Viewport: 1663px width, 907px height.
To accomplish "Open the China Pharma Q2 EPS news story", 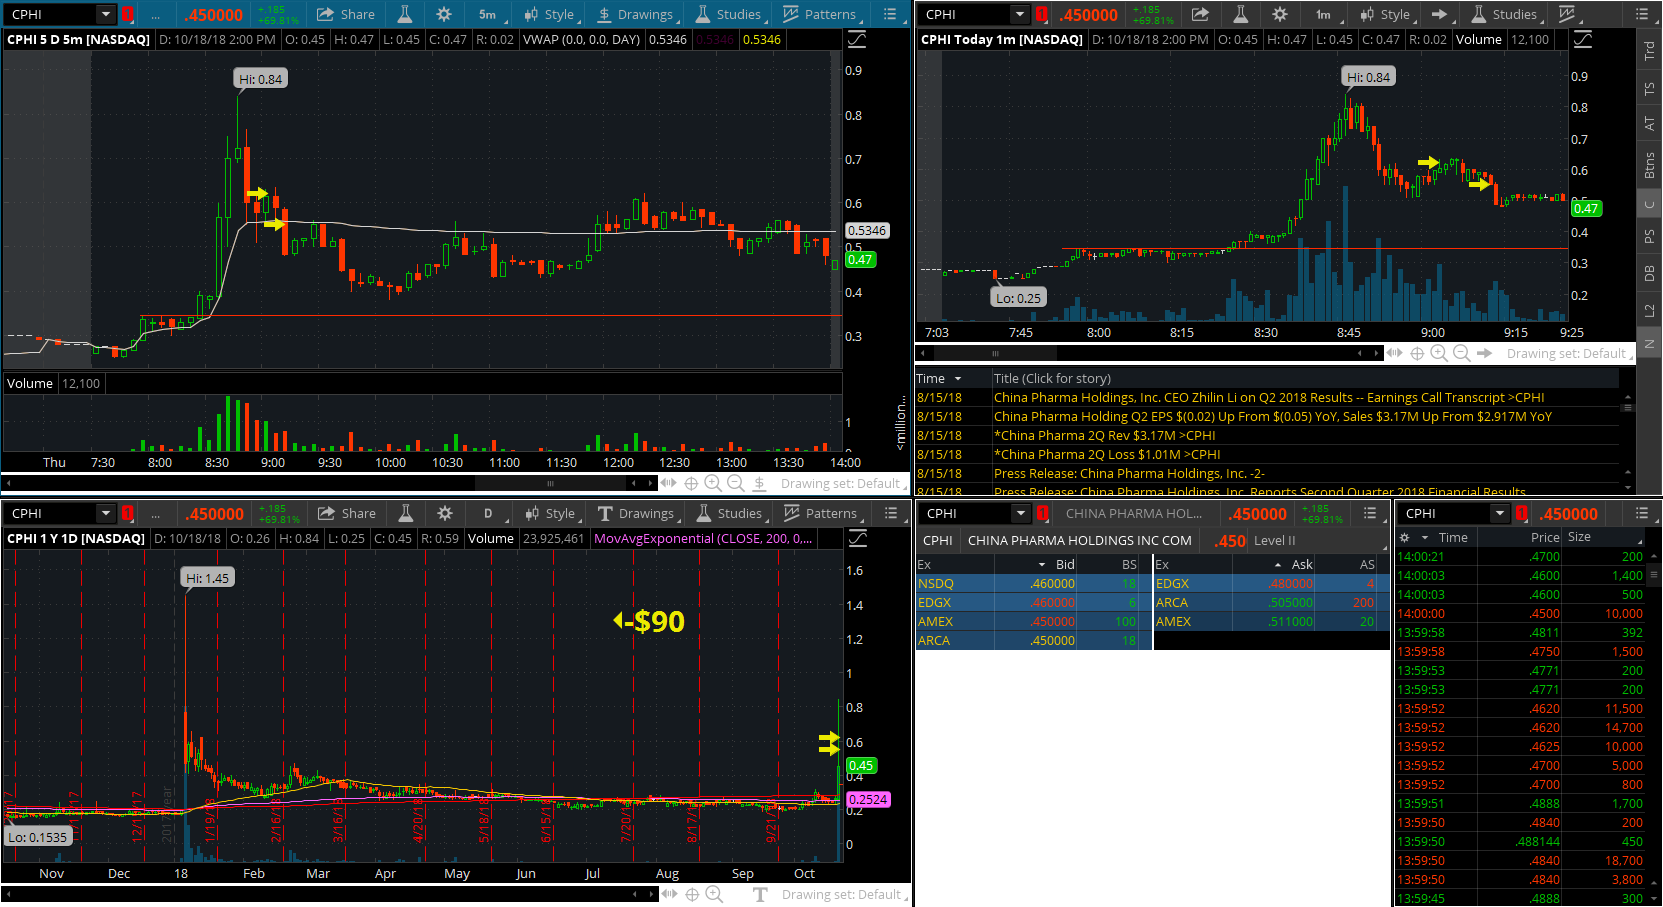I will point(1273,416).
